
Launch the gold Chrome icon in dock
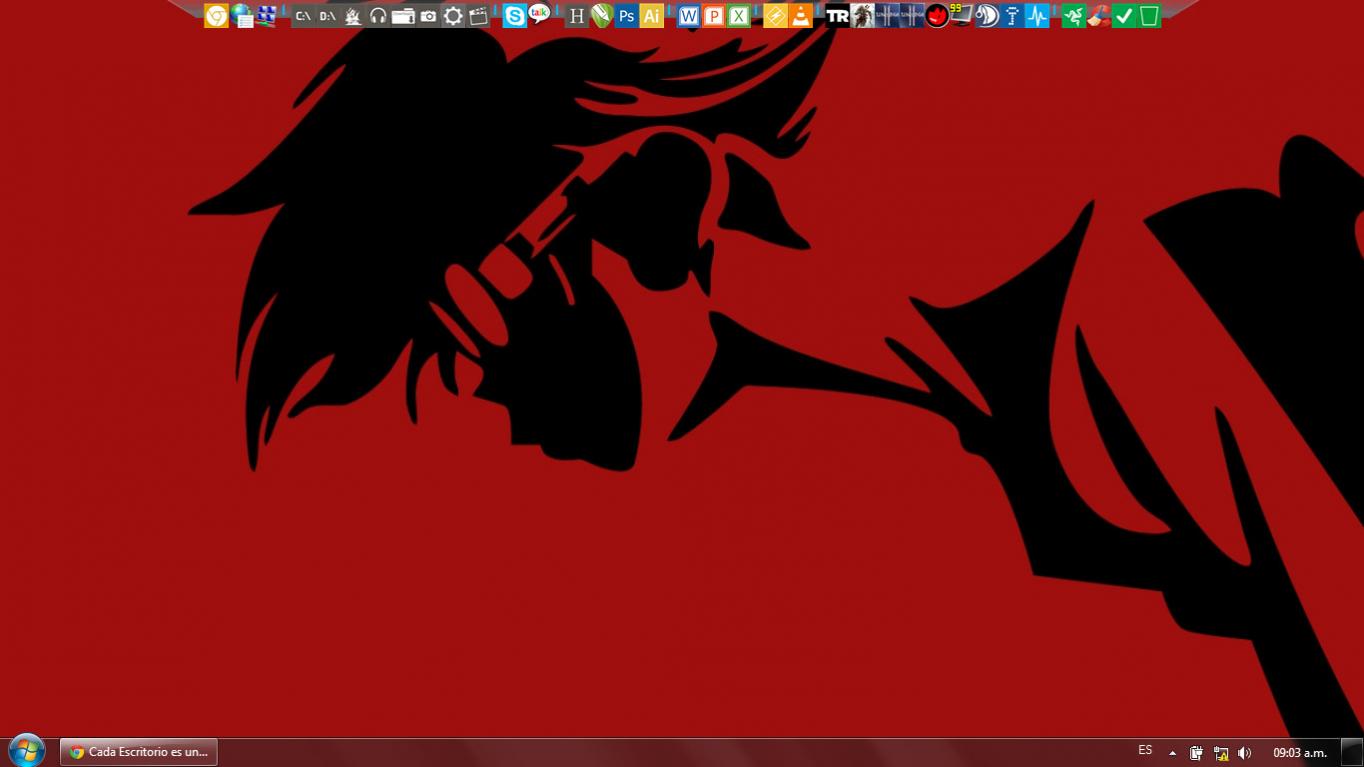click(x=216, y=15)
